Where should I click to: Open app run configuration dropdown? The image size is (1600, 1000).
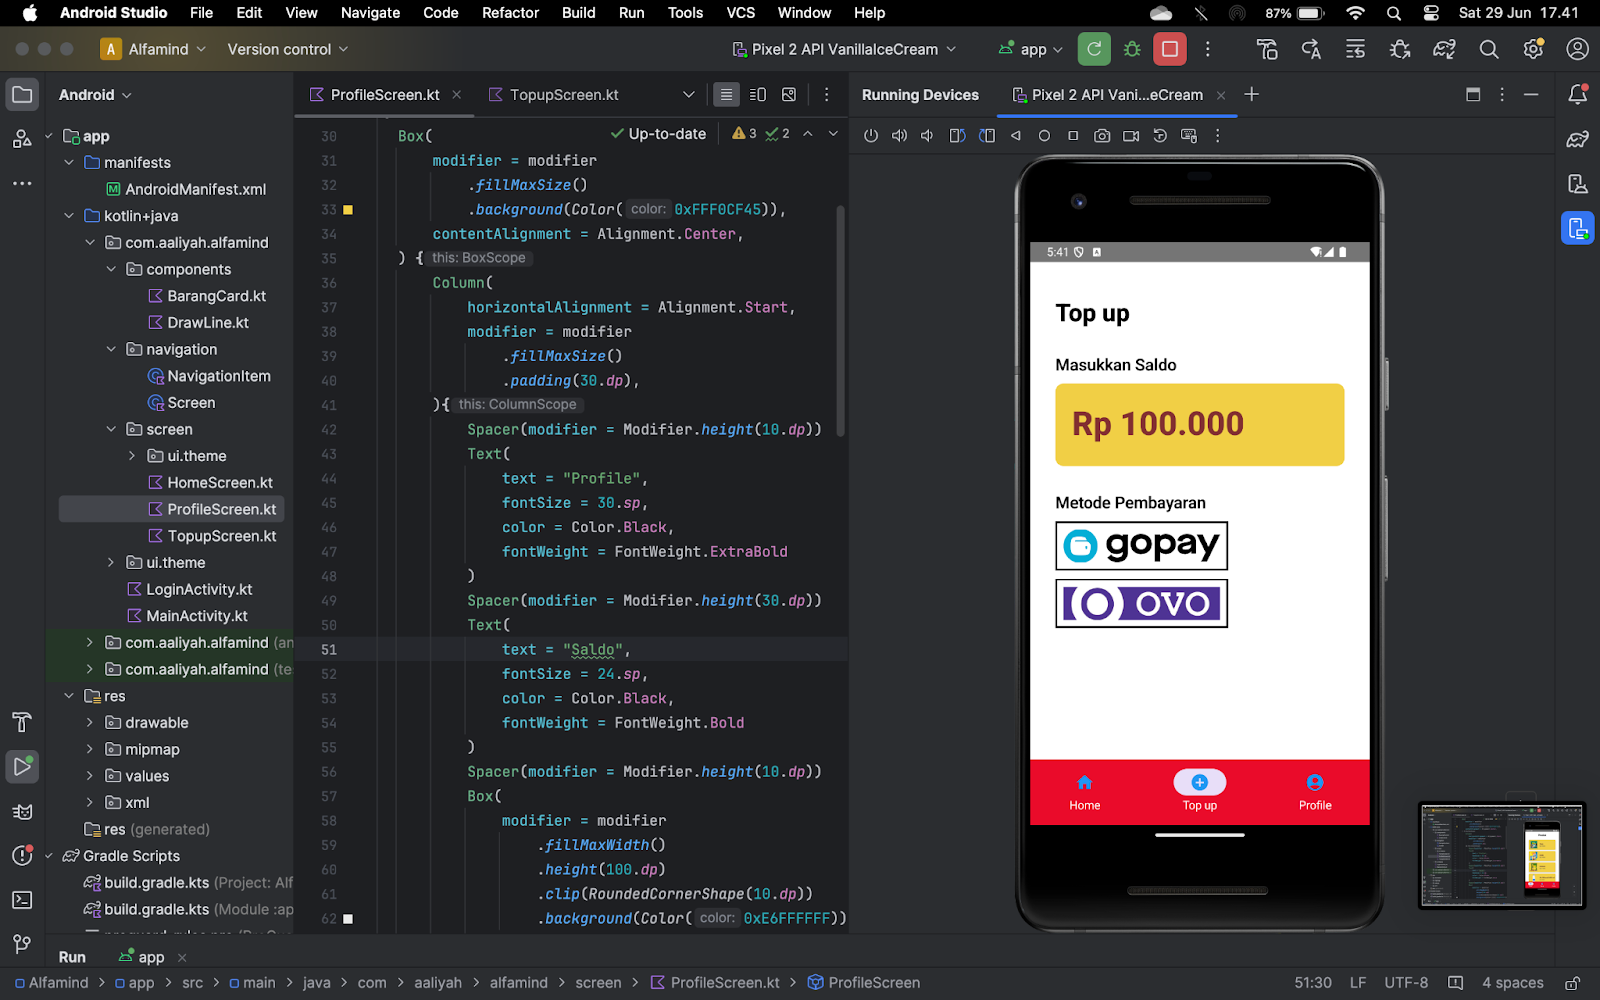click(1030, 49)
